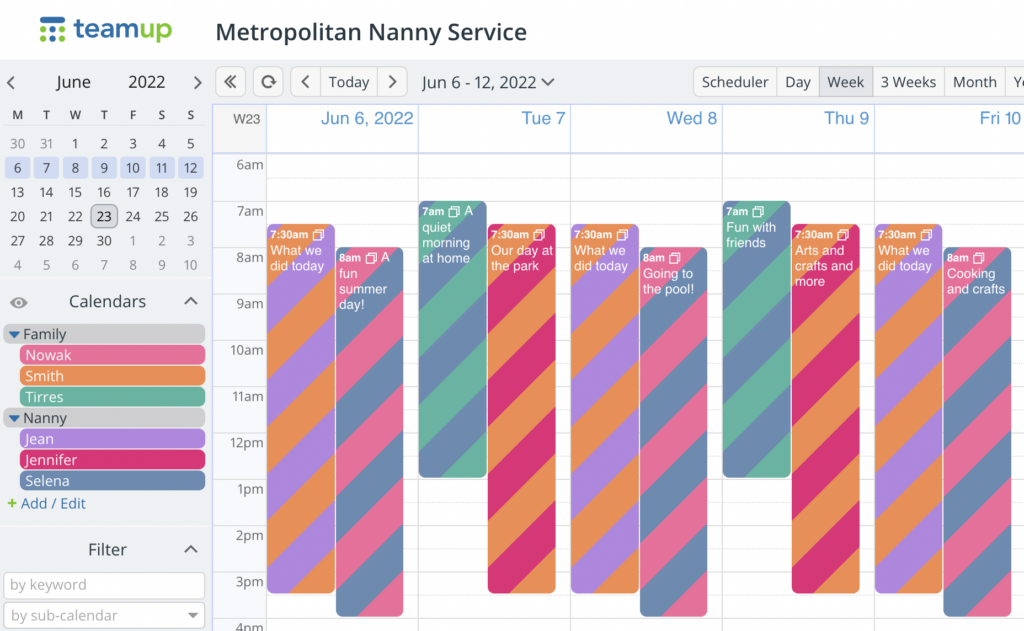The height and width of the screenshot is (631, 1024).
Task: Select June 15 in mini calendar
Action: 75,192
